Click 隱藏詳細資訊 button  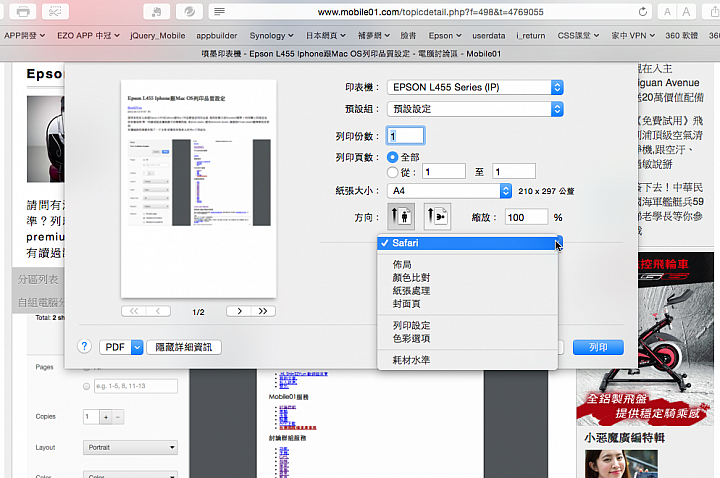click(184, 347)
